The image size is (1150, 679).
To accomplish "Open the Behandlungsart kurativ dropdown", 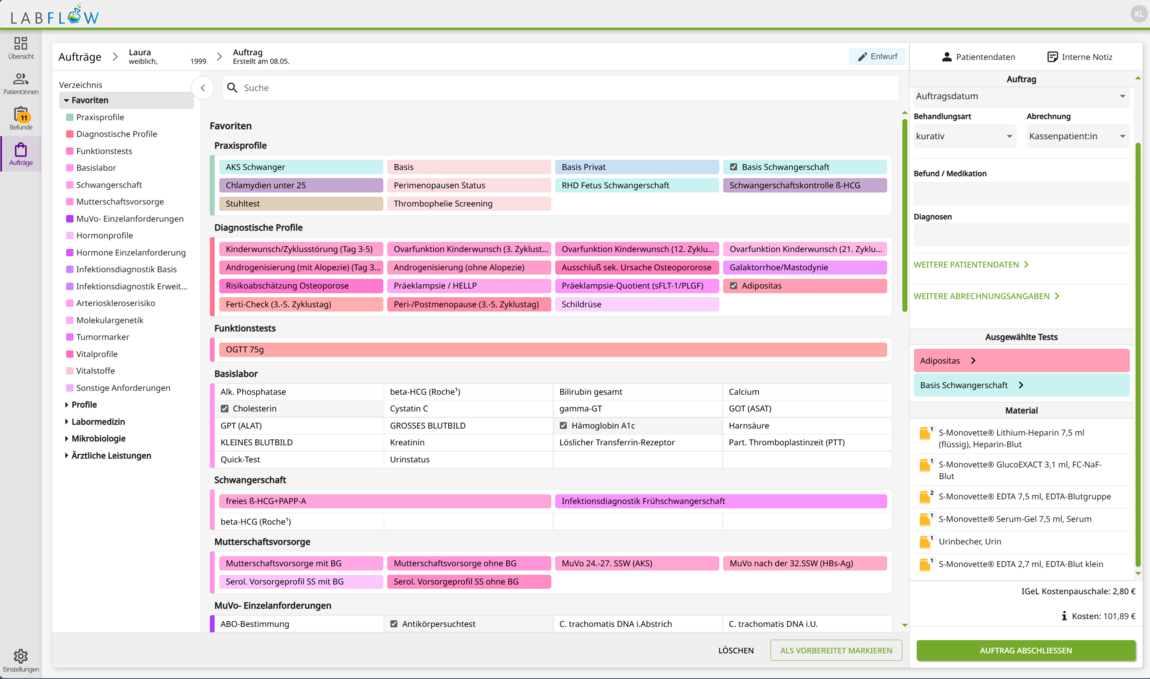I will point(964,136).
